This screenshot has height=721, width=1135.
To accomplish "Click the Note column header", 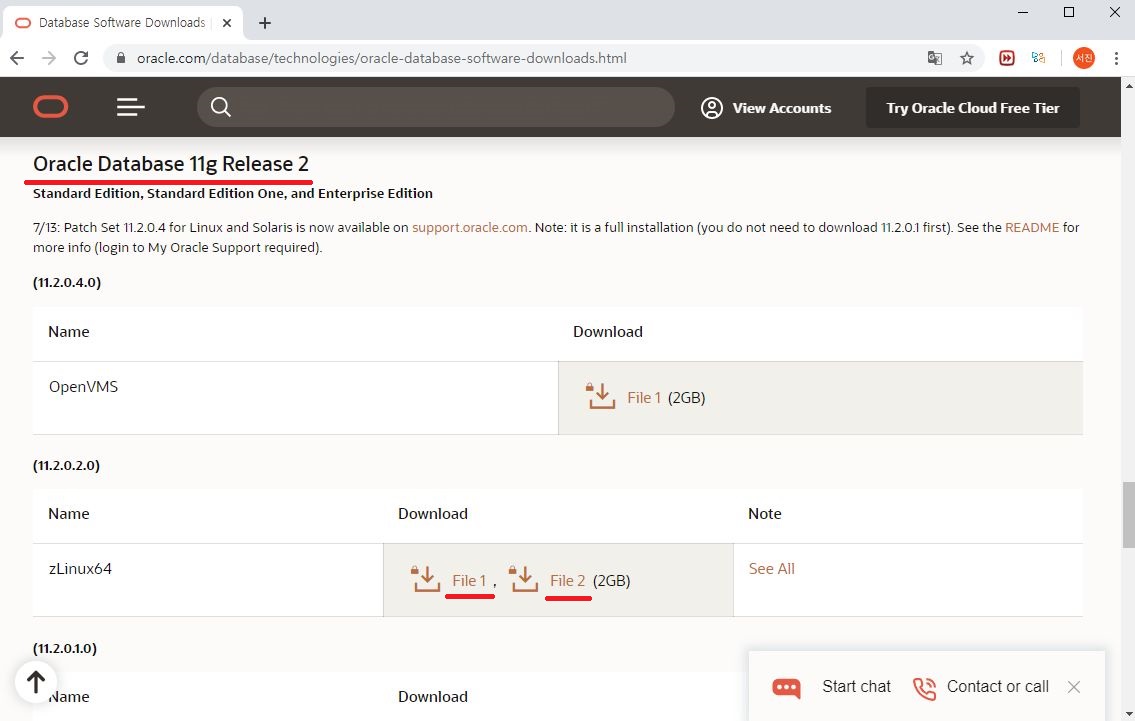I will pyautogui.click(x=764, y=514).
